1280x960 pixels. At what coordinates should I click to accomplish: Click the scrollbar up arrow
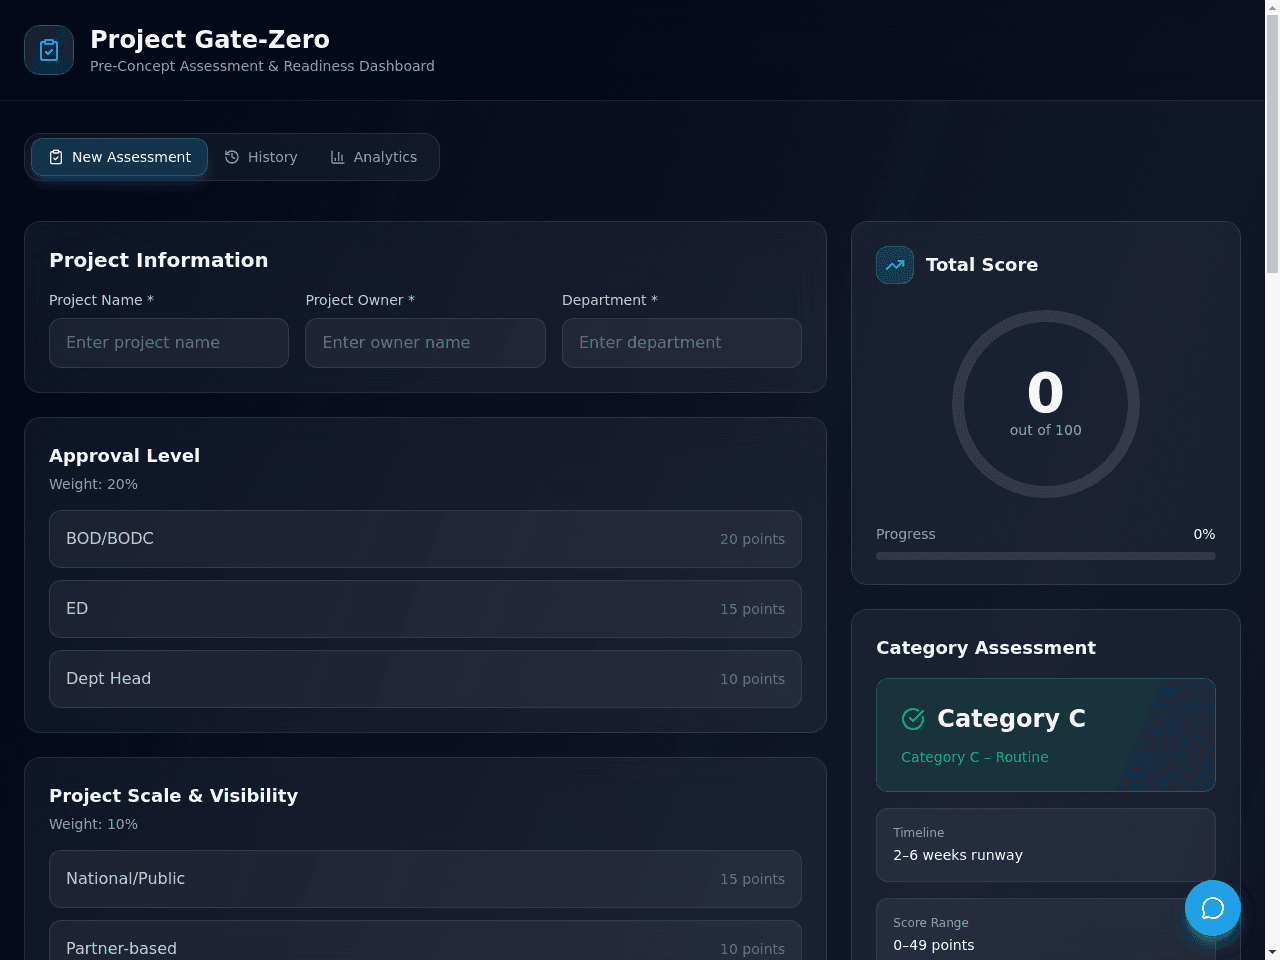pos(1272,6)
